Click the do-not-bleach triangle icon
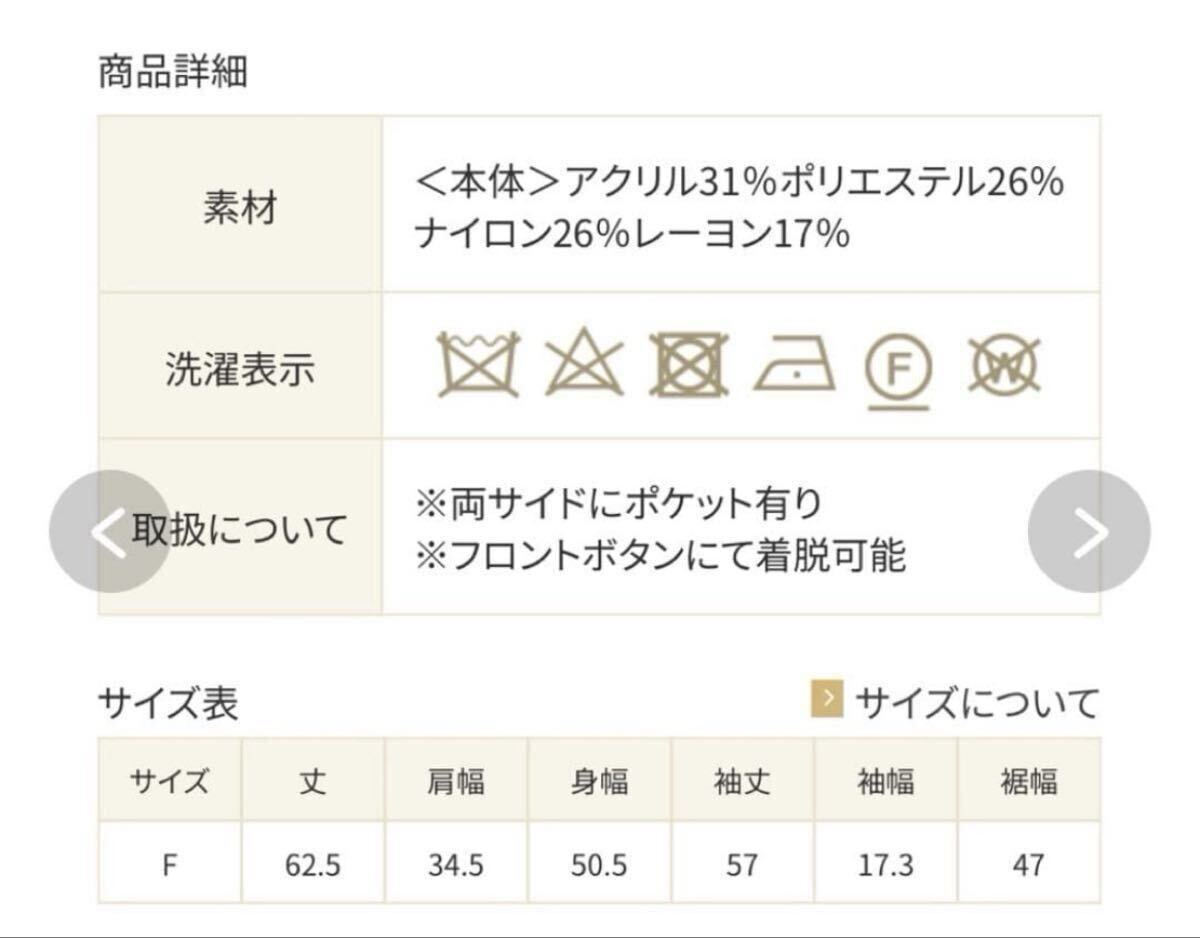This screenshot has height=938, width=1200. (583, 364)
